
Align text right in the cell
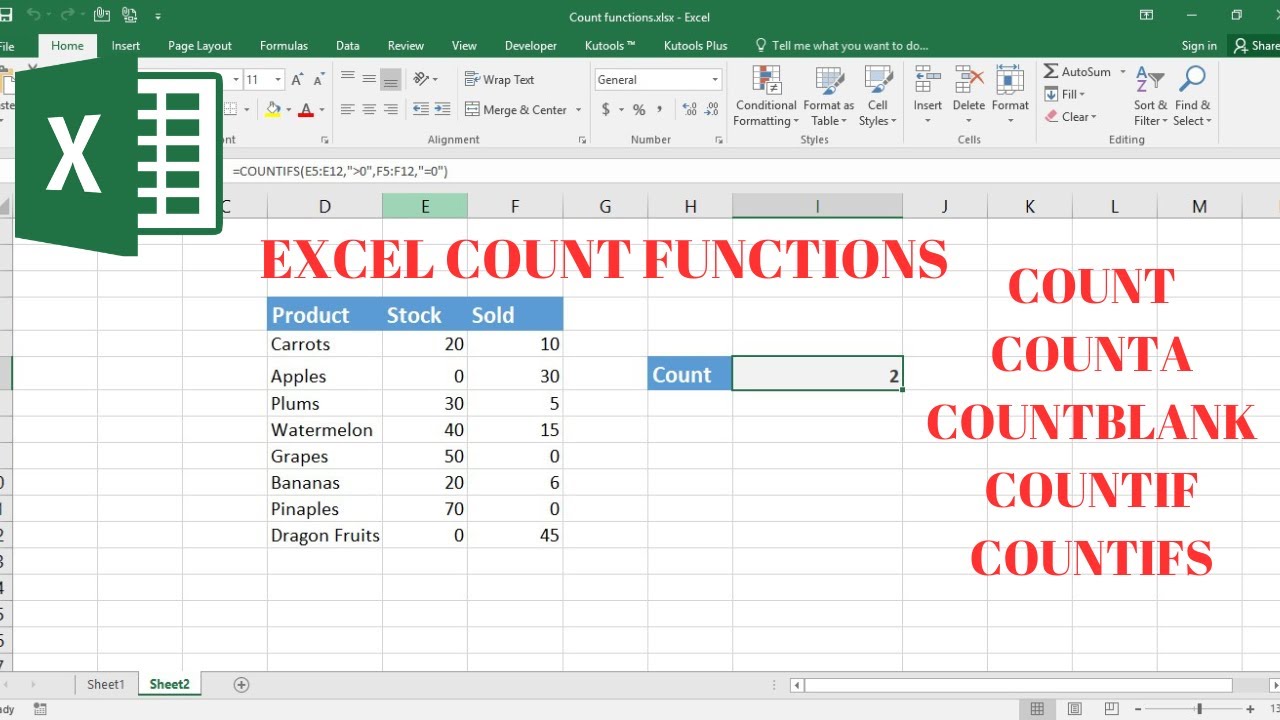391,110
